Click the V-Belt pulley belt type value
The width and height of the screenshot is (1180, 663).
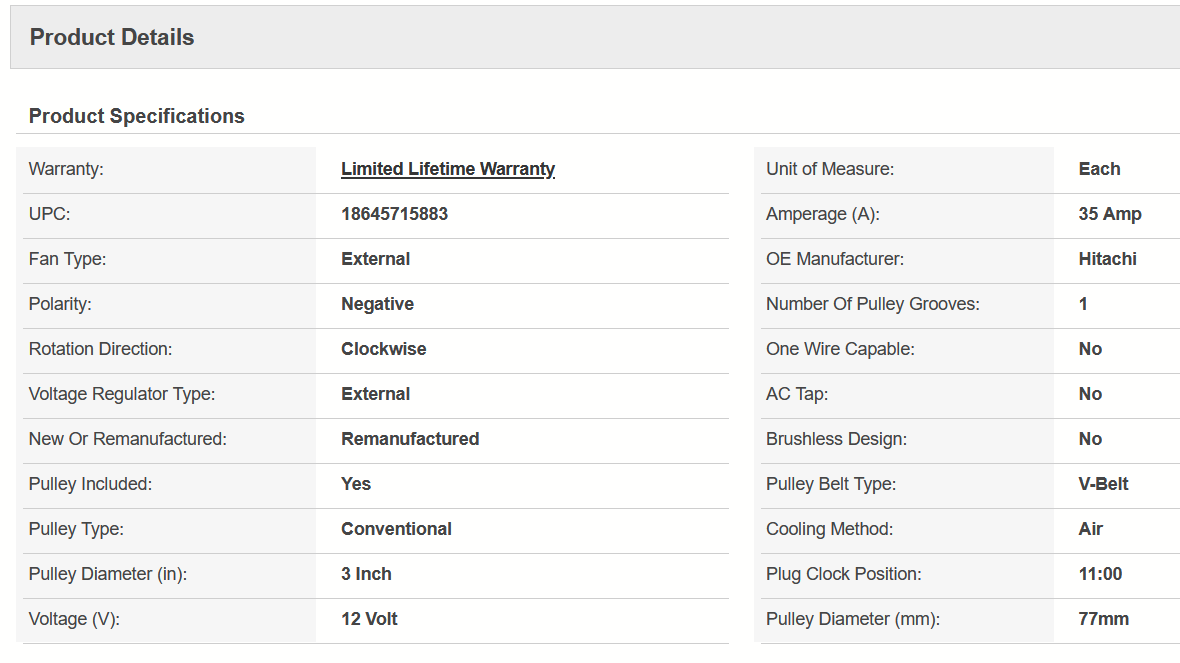click(1103, 484)
